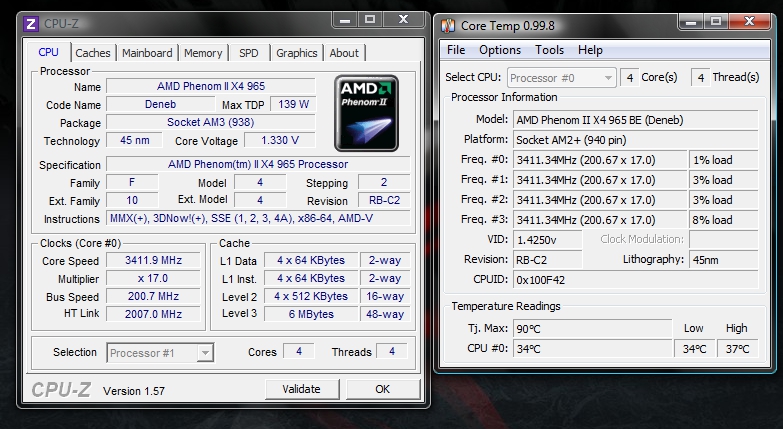Screen dimensions: 783x429
Task: Click the Level 3 48-way associativity value
Action: pos(385,314)
